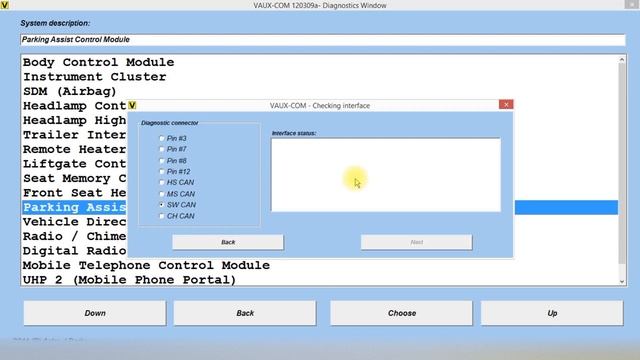Select the Digital Radio list entry
Viewport: 640px width, 360px height.
click(75, 251)
